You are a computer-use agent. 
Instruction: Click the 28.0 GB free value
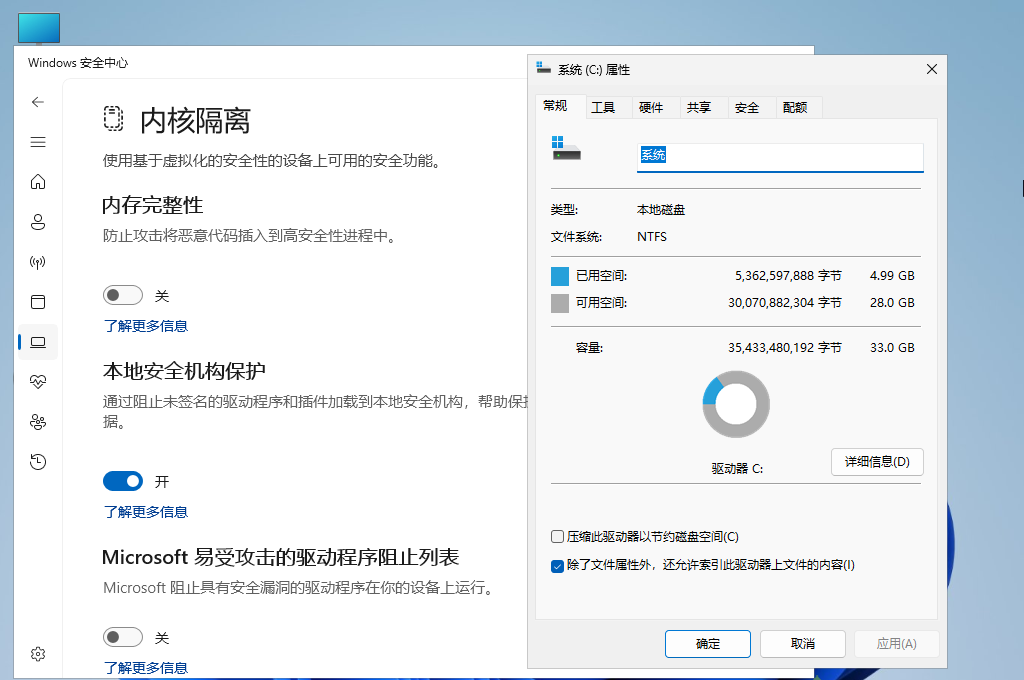coord(892,302)
